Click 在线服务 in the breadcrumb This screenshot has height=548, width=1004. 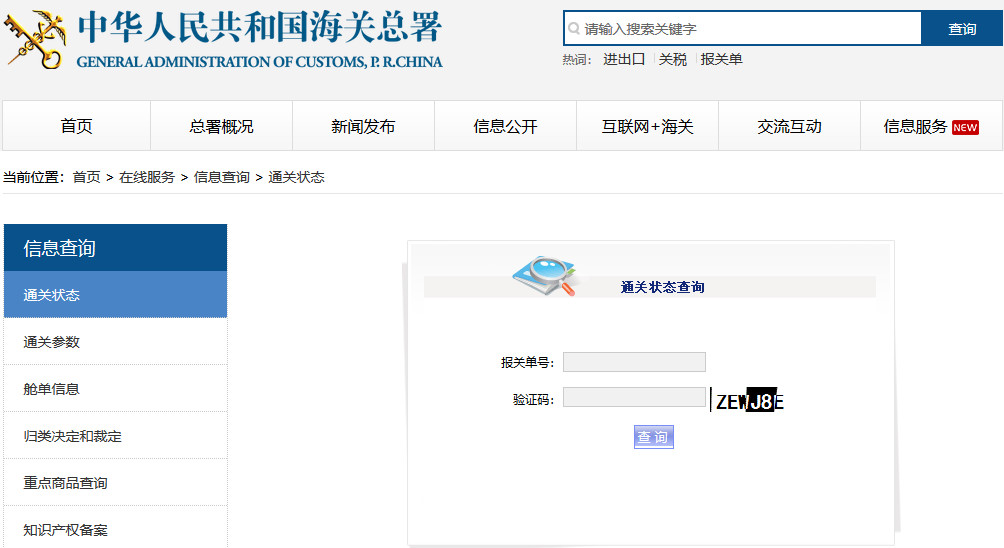(x=147, y=177)
